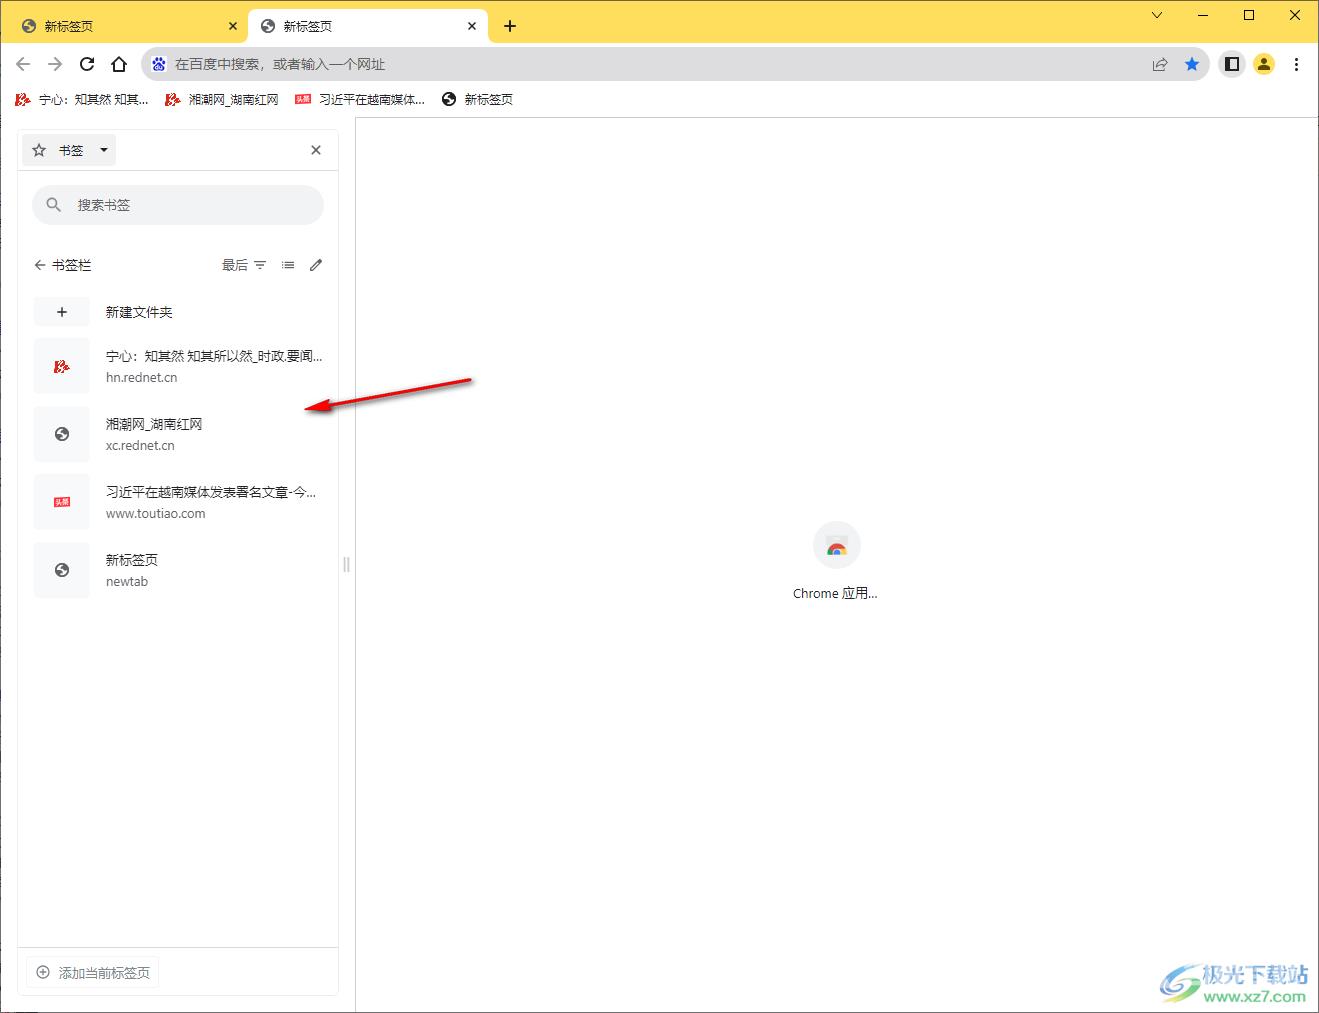Open the 书签 side panel dropdown
1319x1013 pixels.
(x=70, y=150)
